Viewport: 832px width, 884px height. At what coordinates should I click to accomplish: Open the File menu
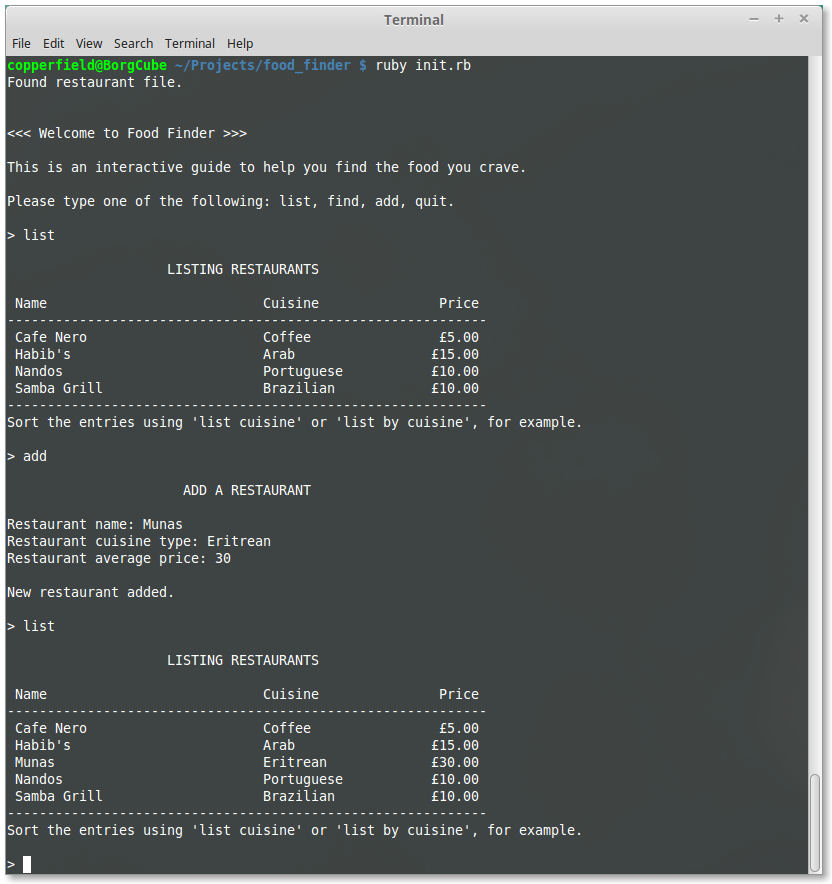click(21, 43)
